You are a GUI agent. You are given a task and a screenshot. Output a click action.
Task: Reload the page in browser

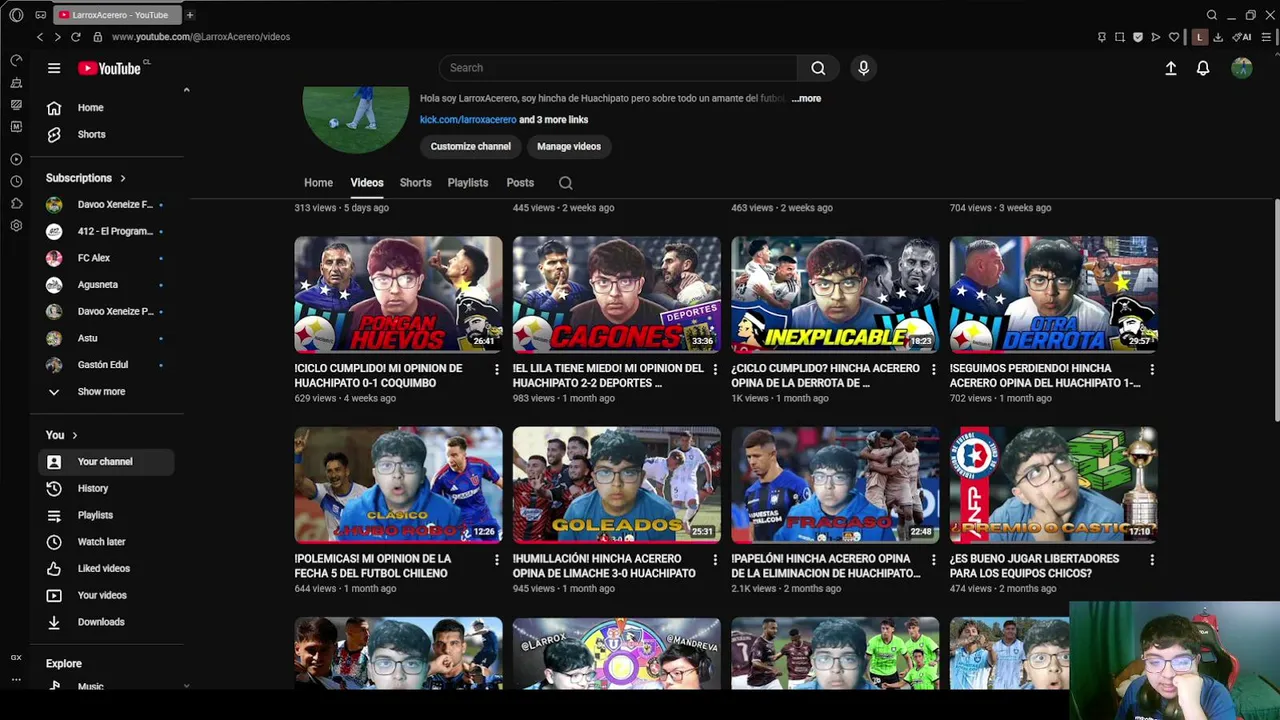point(75,37)
